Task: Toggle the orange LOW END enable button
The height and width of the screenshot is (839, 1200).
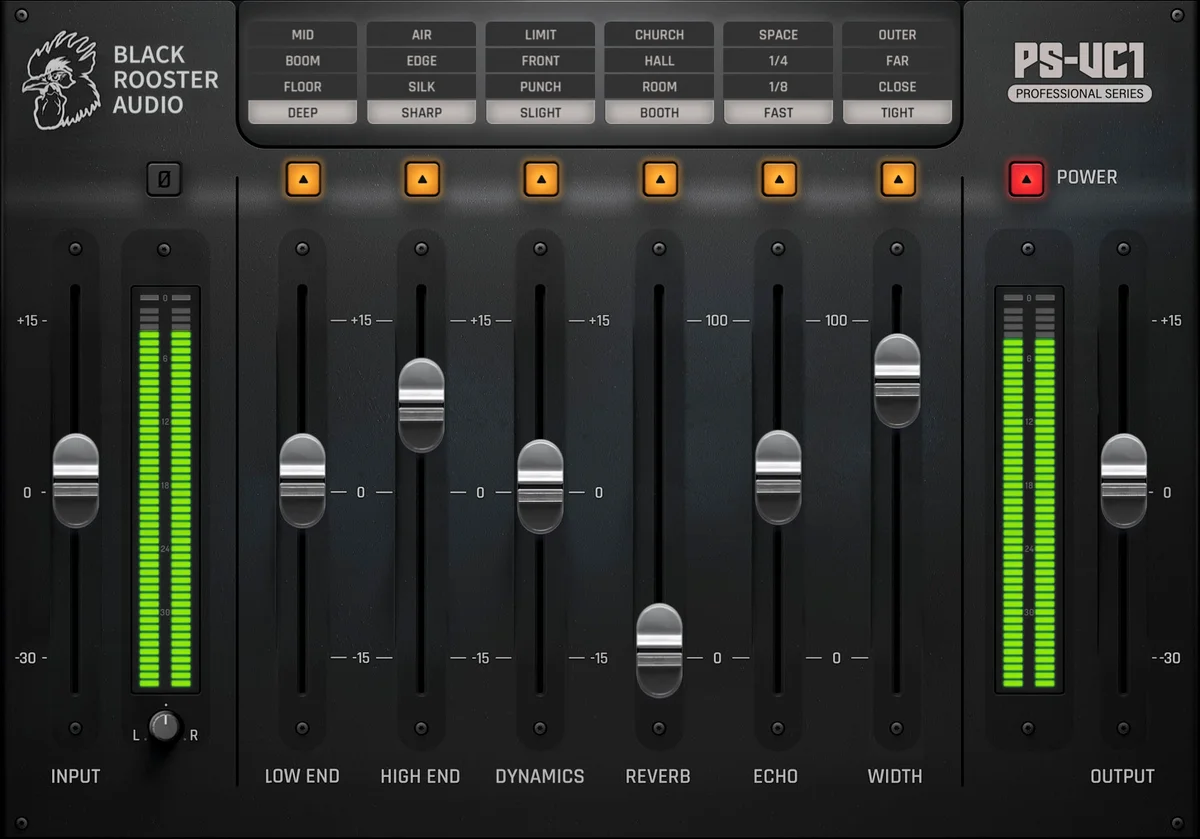Action: pyautogui.click(x=303, y=179)
